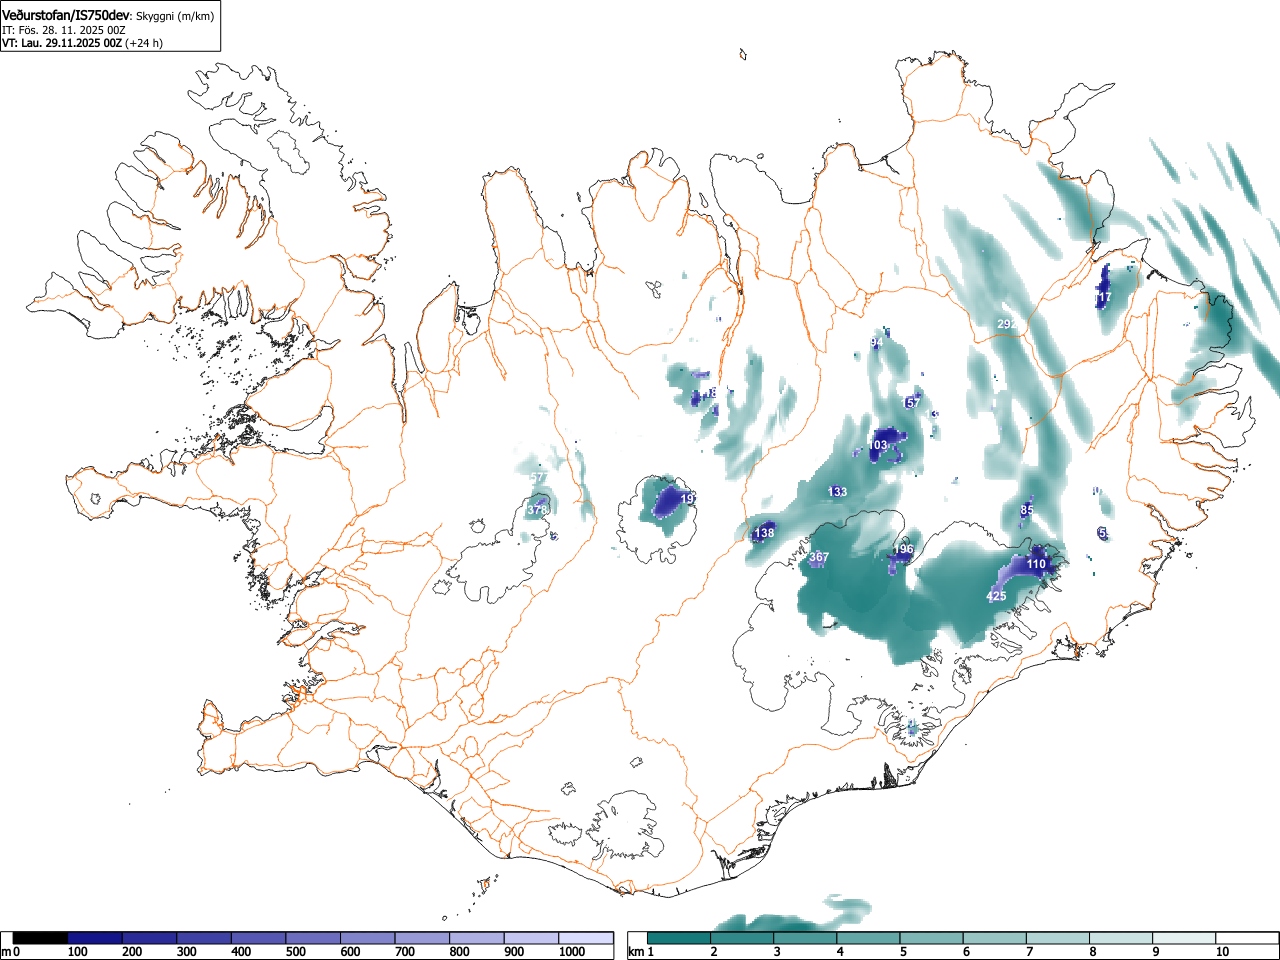
Task: Click the 85 visibility value on the map
Action: (1027, 511)
